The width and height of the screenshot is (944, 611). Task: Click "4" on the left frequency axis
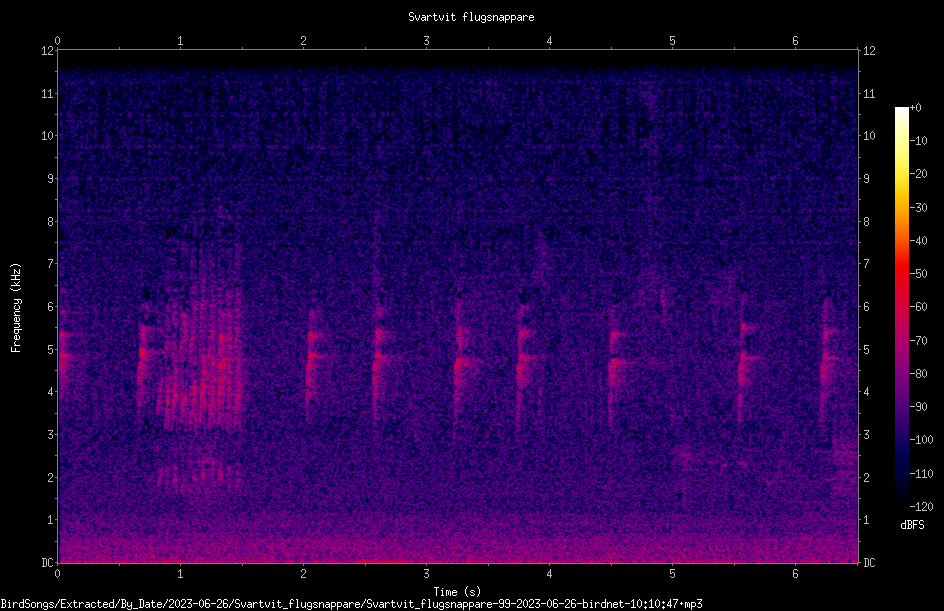51,392
